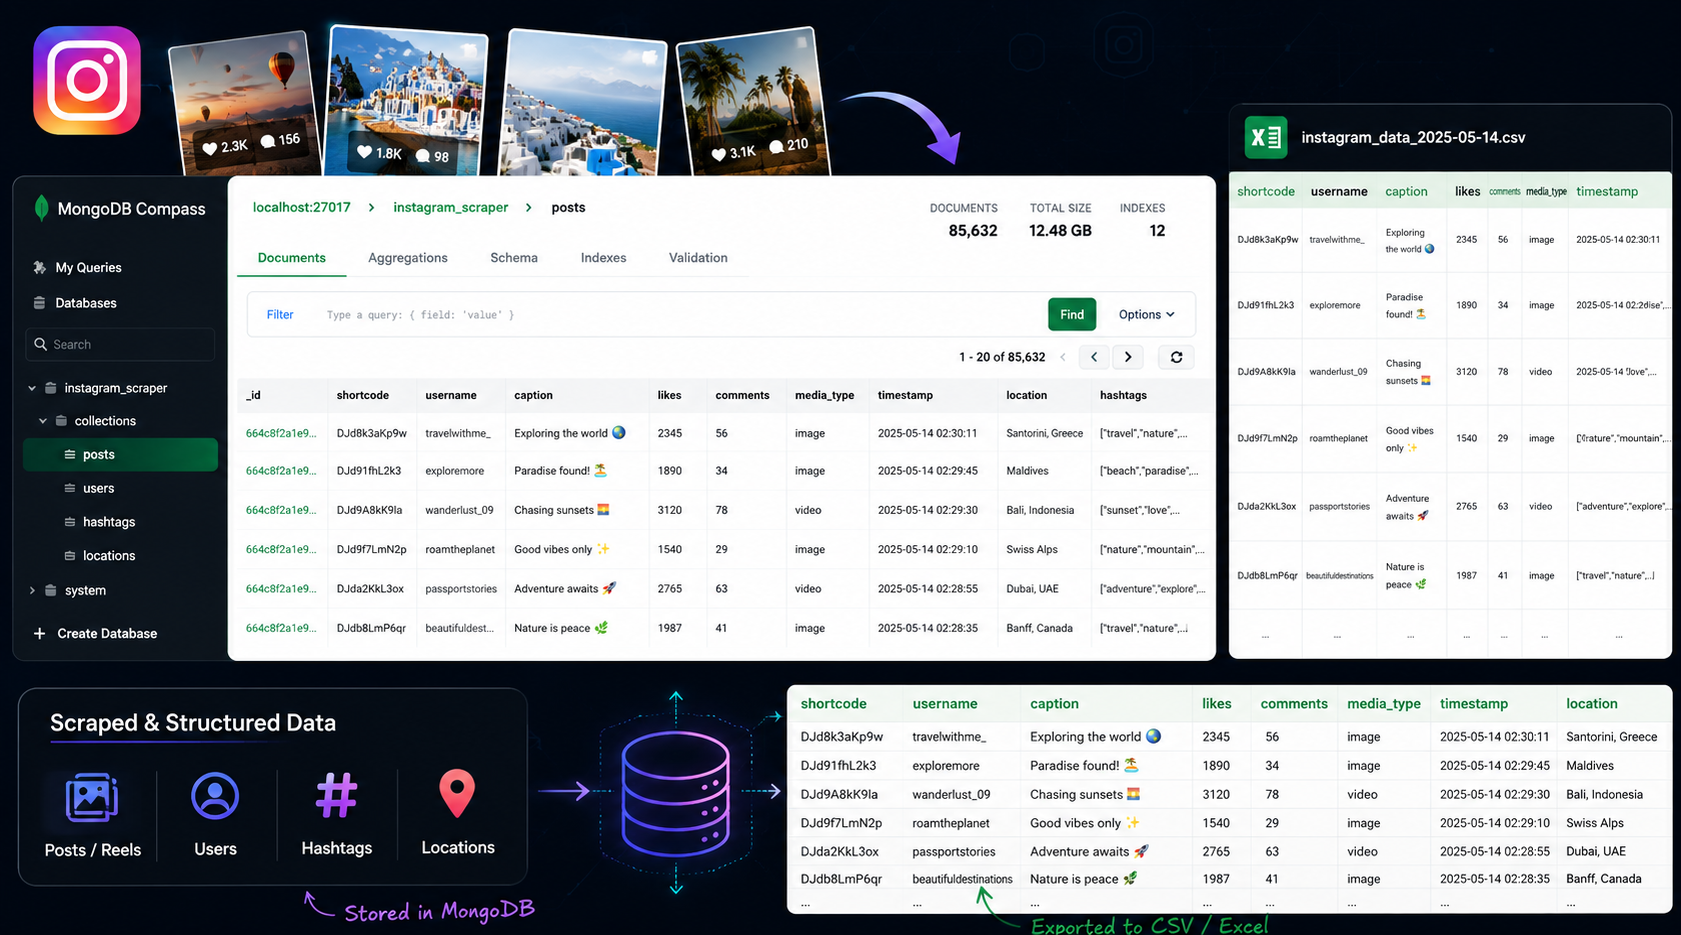Click the Instagram logo icon
The width and height of the screenshot is (1681, 935).
(x=87, y=80)
